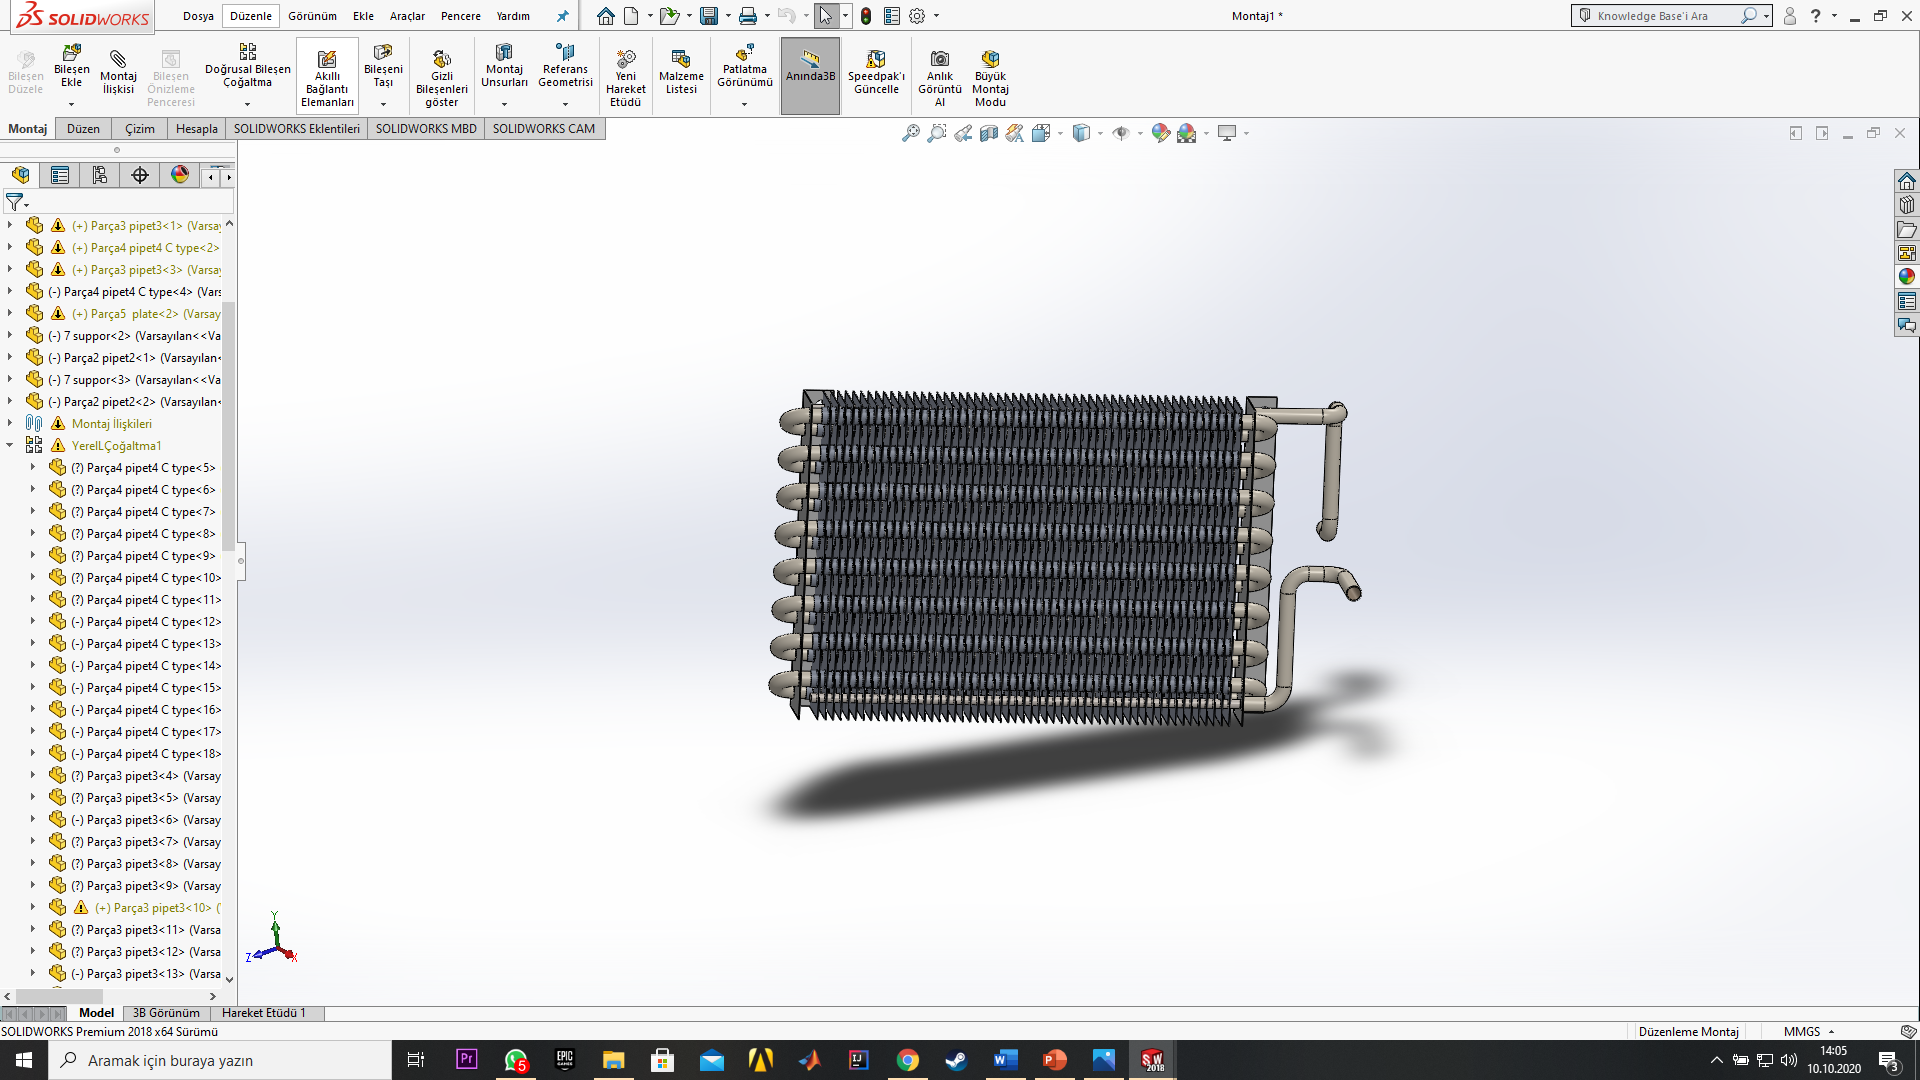Click the Anlık Görüntü Al camera icon

point(939,60)
